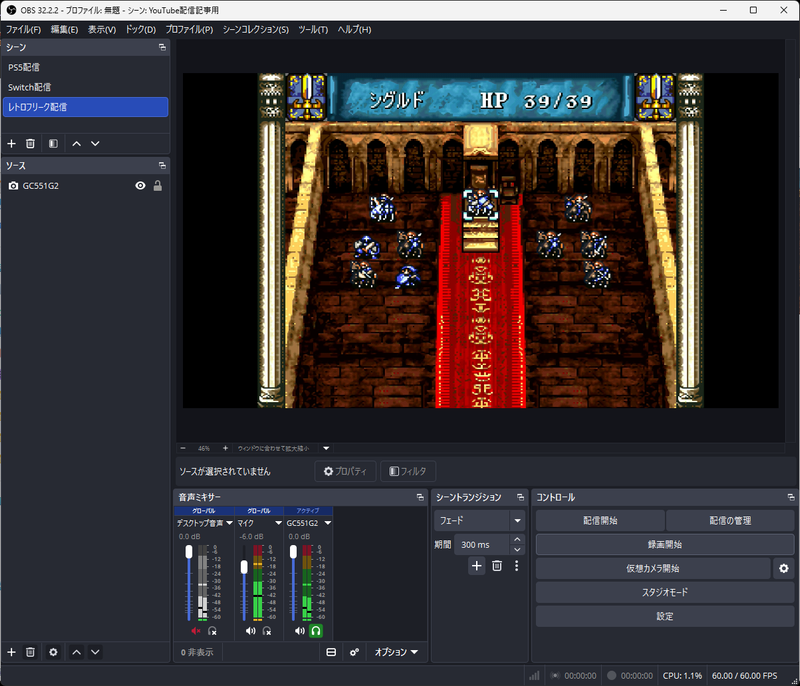Open advanced audio properties gears icon
800x686 pixels.
click(354, 652)
